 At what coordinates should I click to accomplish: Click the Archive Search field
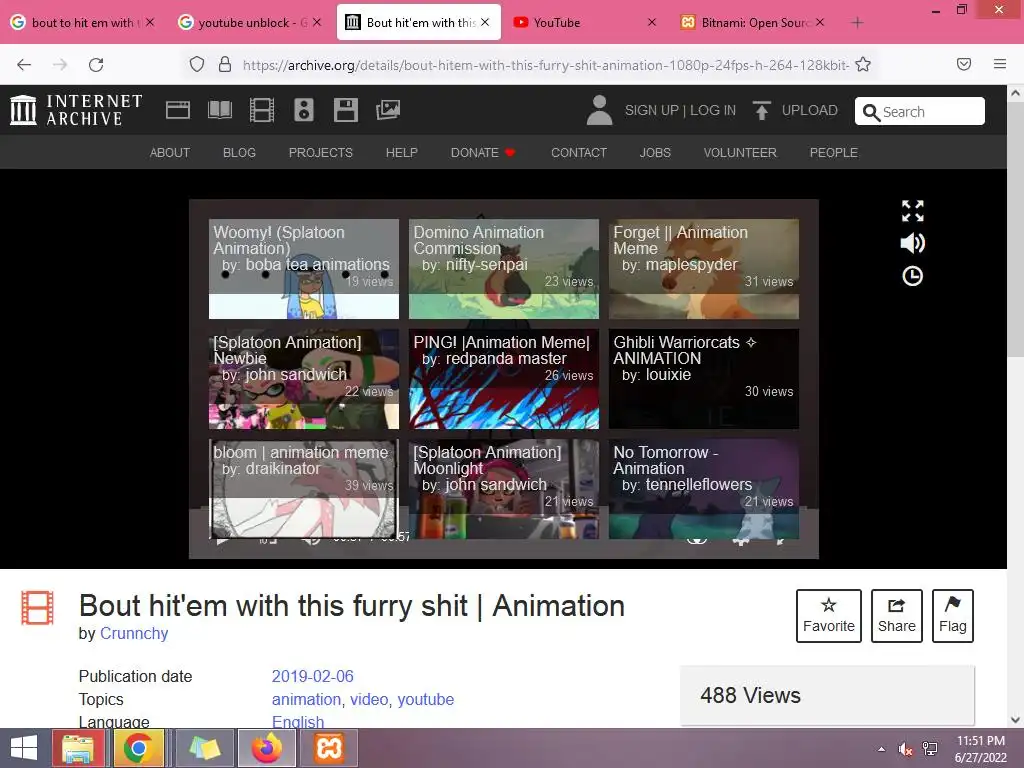click(x=920, y=111)
